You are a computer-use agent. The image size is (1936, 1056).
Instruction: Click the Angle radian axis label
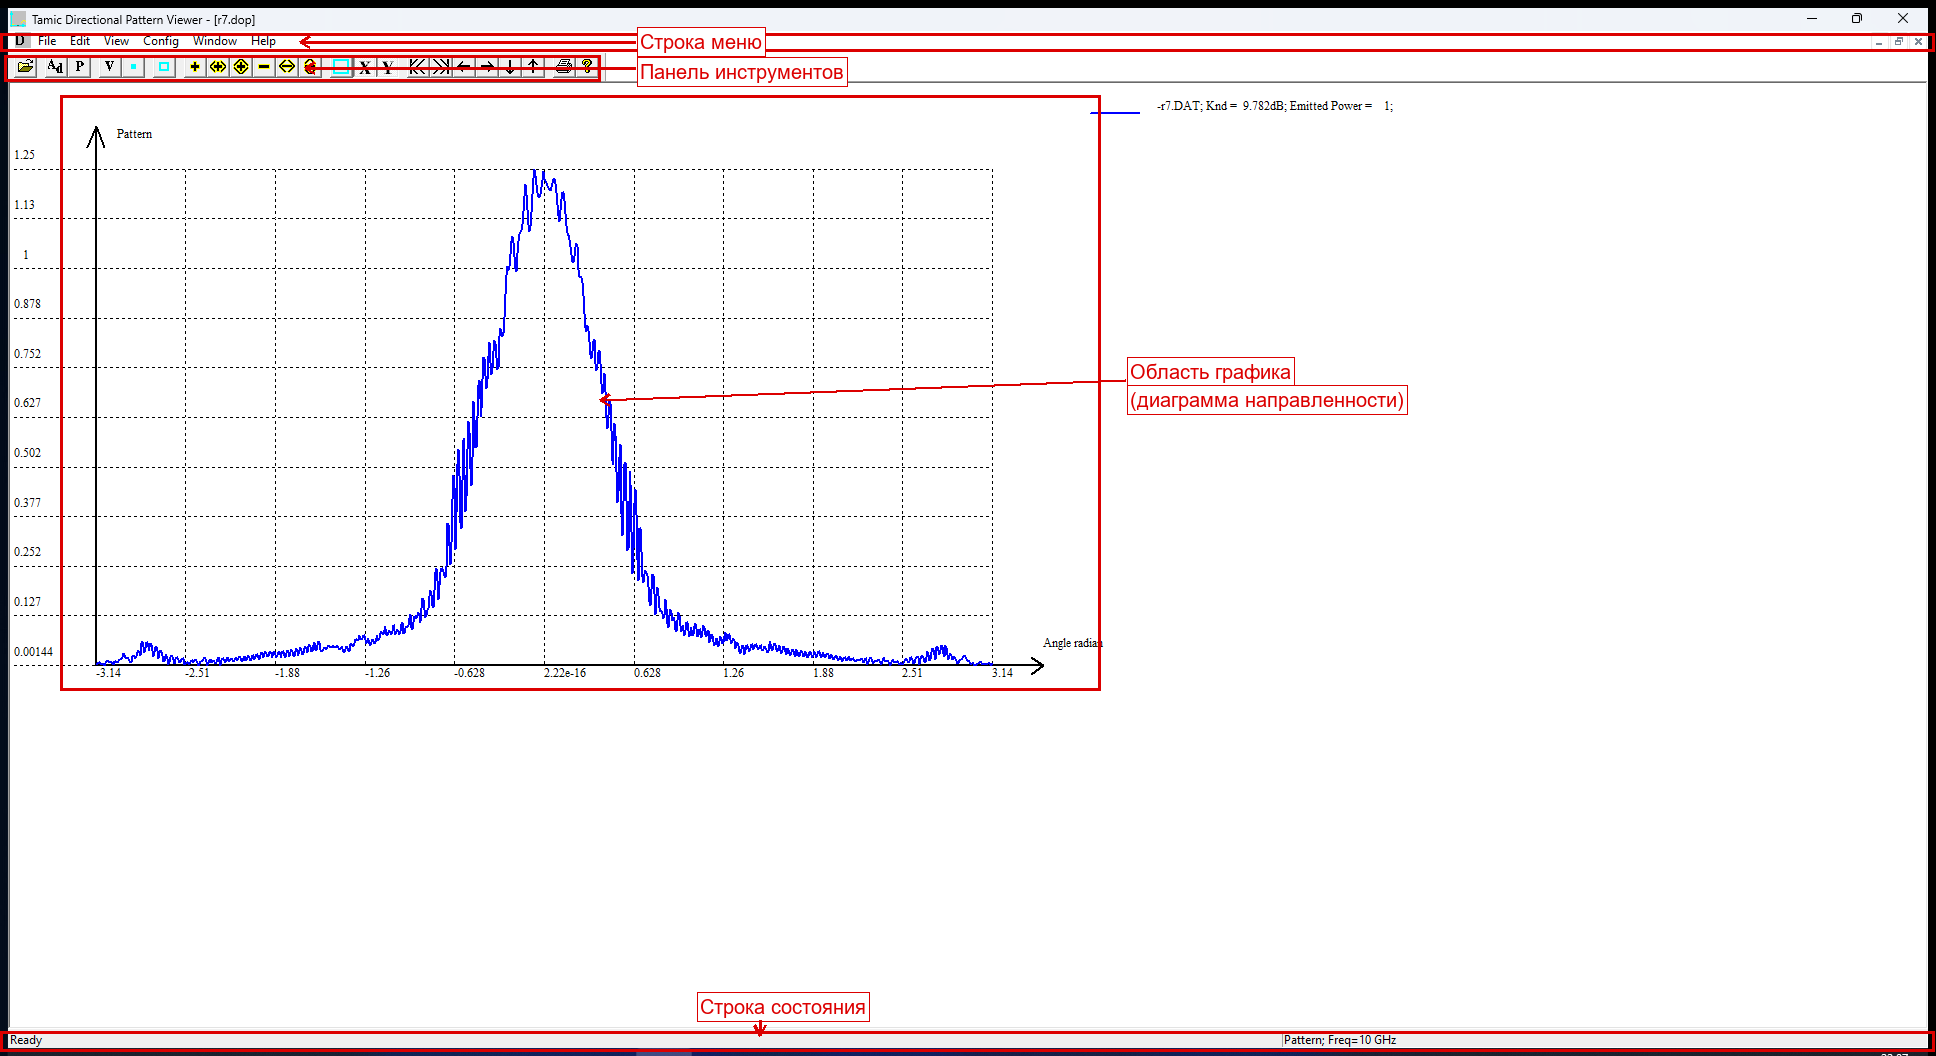1072,643
